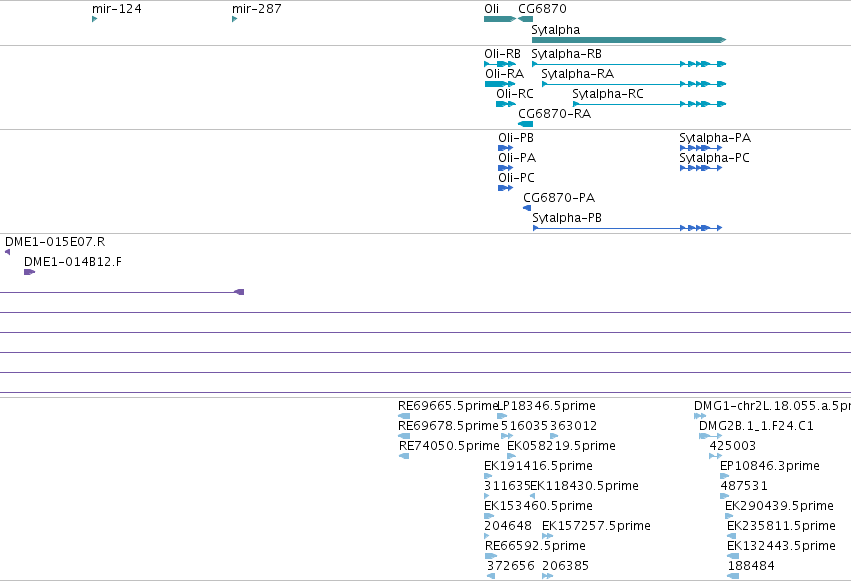
Task: Select the mir-287 gene label
Action: pos(257,9)
